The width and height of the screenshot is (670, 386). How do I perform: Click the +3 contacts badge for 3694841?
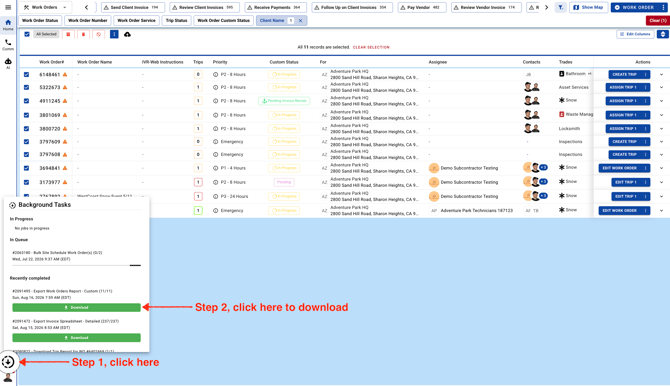coord(544,168)
